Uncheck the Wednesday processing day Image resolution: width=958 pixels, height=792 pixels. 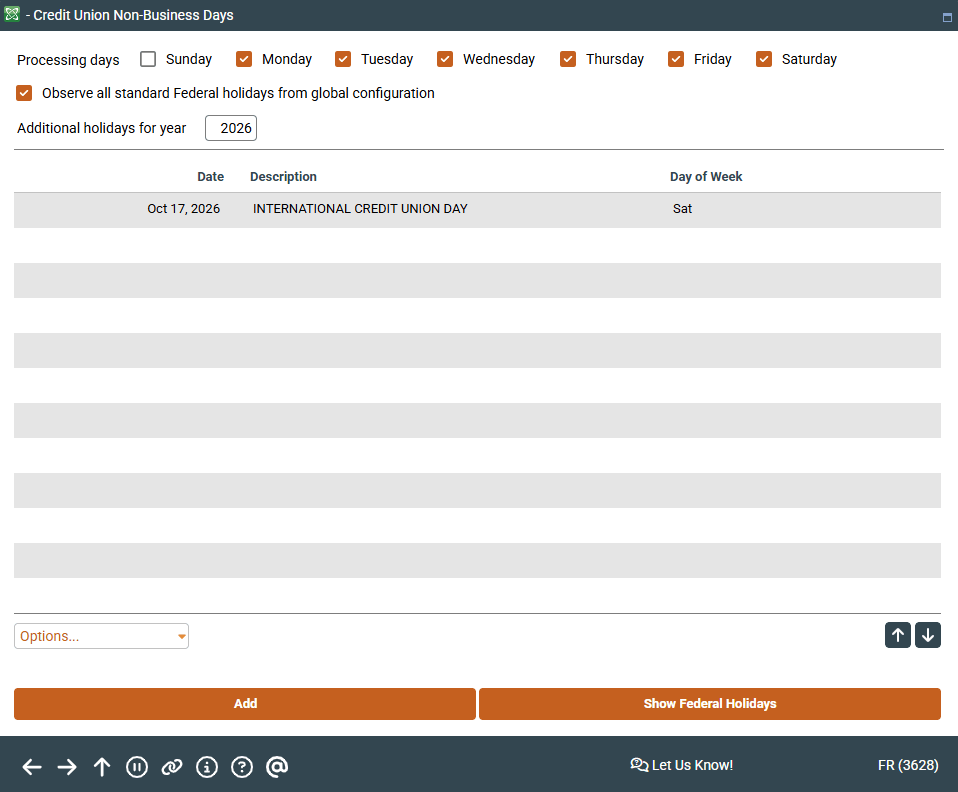click(446, 59)
